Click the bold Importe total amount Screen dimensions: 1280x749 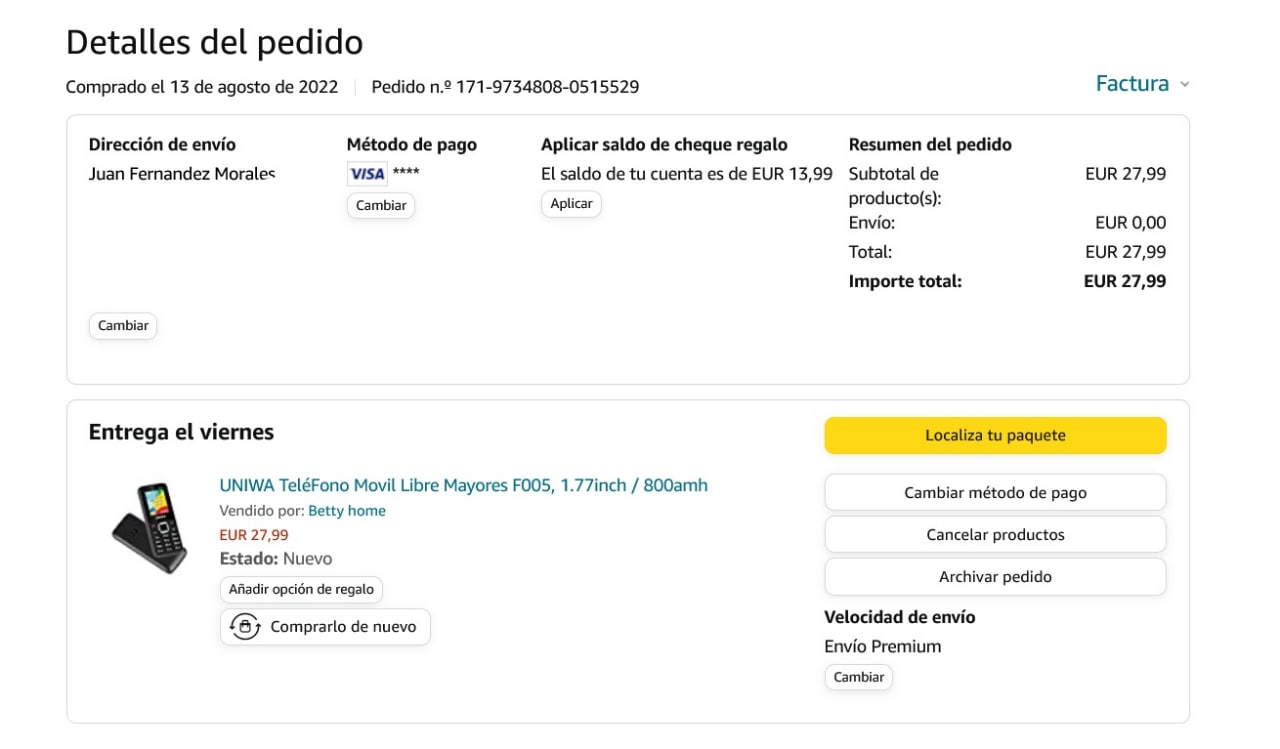click(x=1124, y=281)
